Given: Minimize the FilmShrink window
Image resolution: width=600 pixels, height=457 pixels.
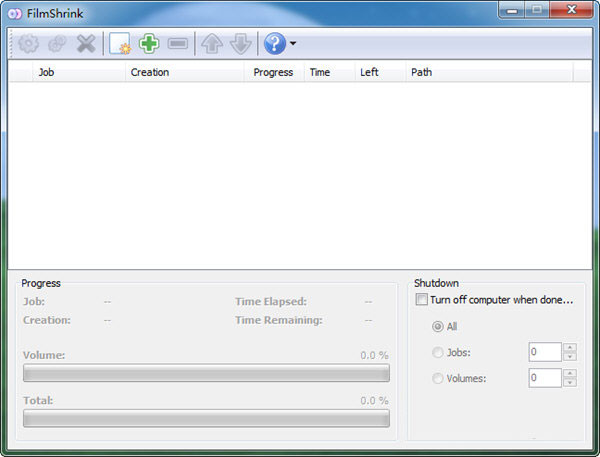Looking at the screenshot, I should (x=512, y=10).
